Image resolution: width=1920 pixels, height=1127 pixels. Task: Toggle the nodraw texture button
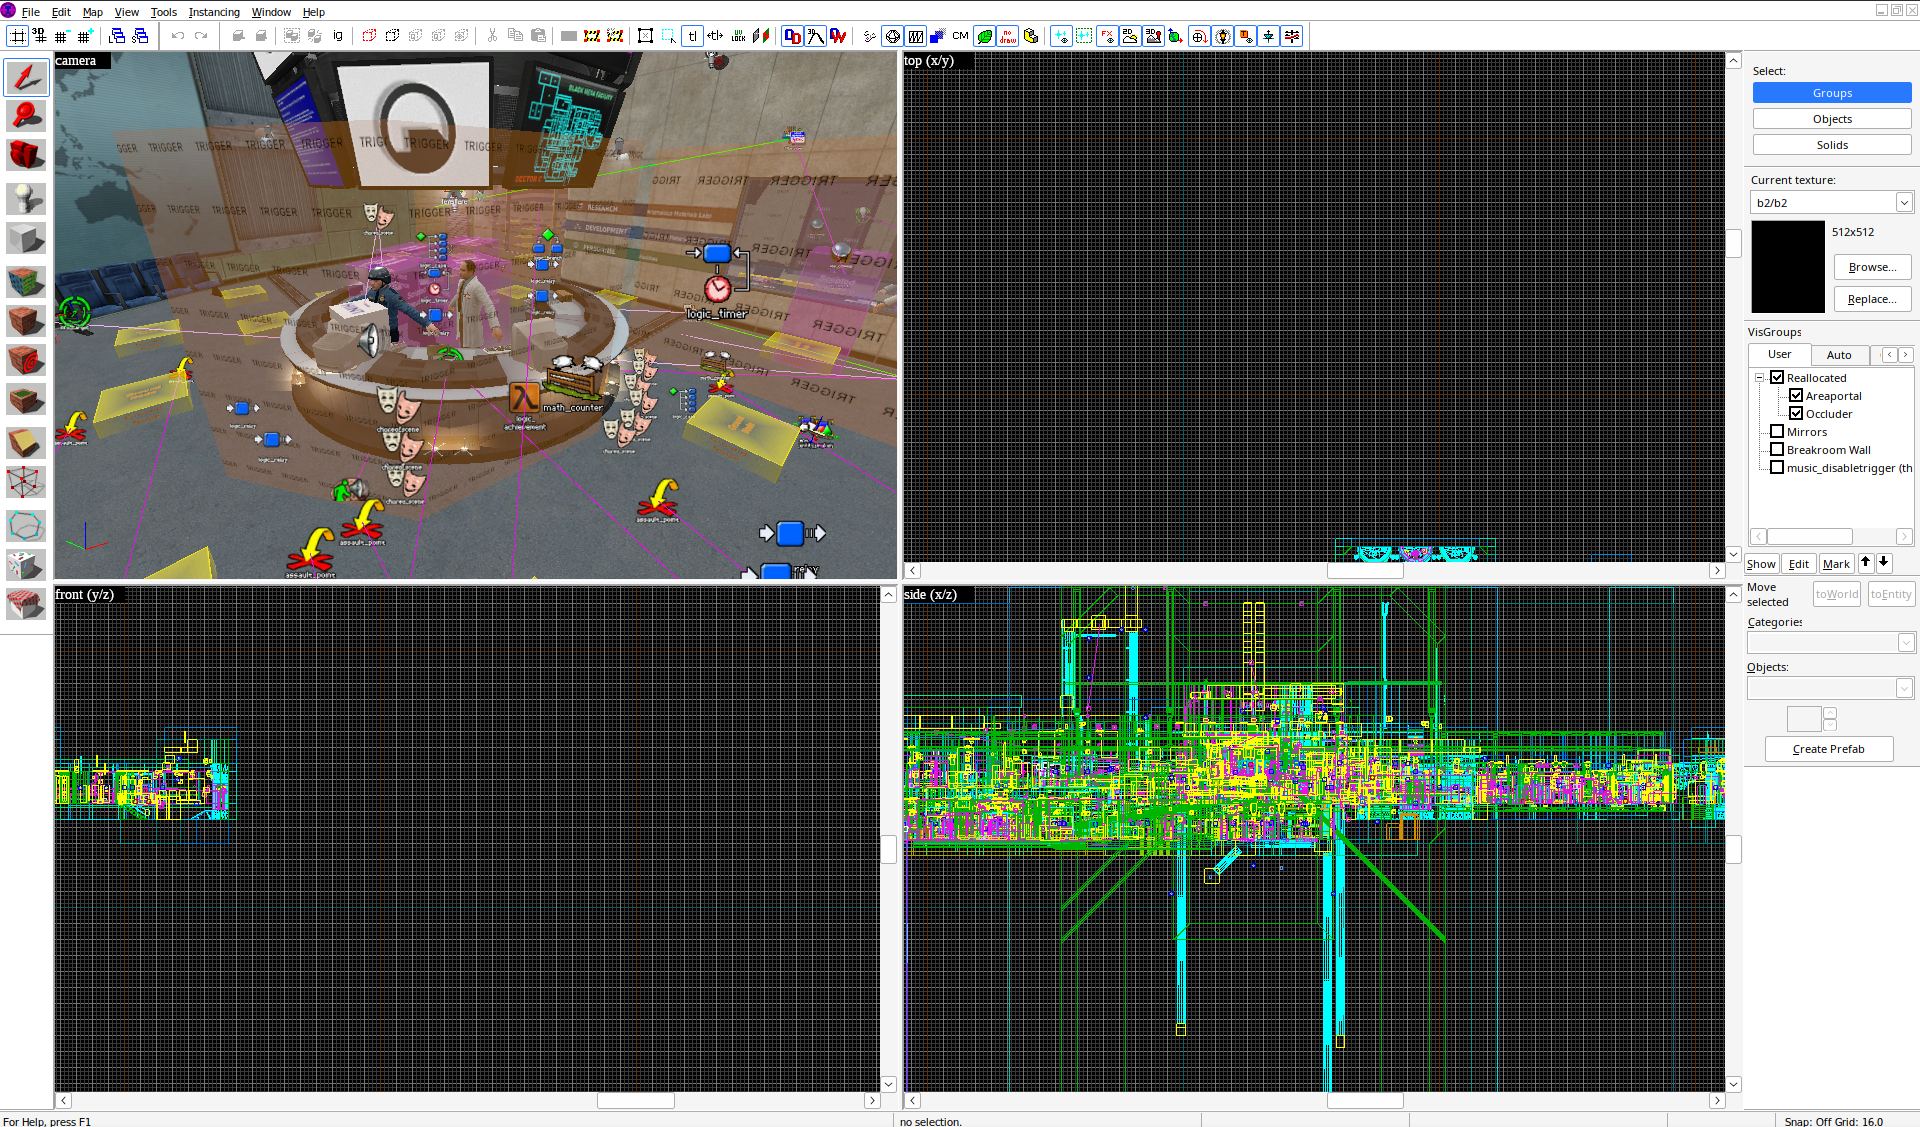[1008, 36]
